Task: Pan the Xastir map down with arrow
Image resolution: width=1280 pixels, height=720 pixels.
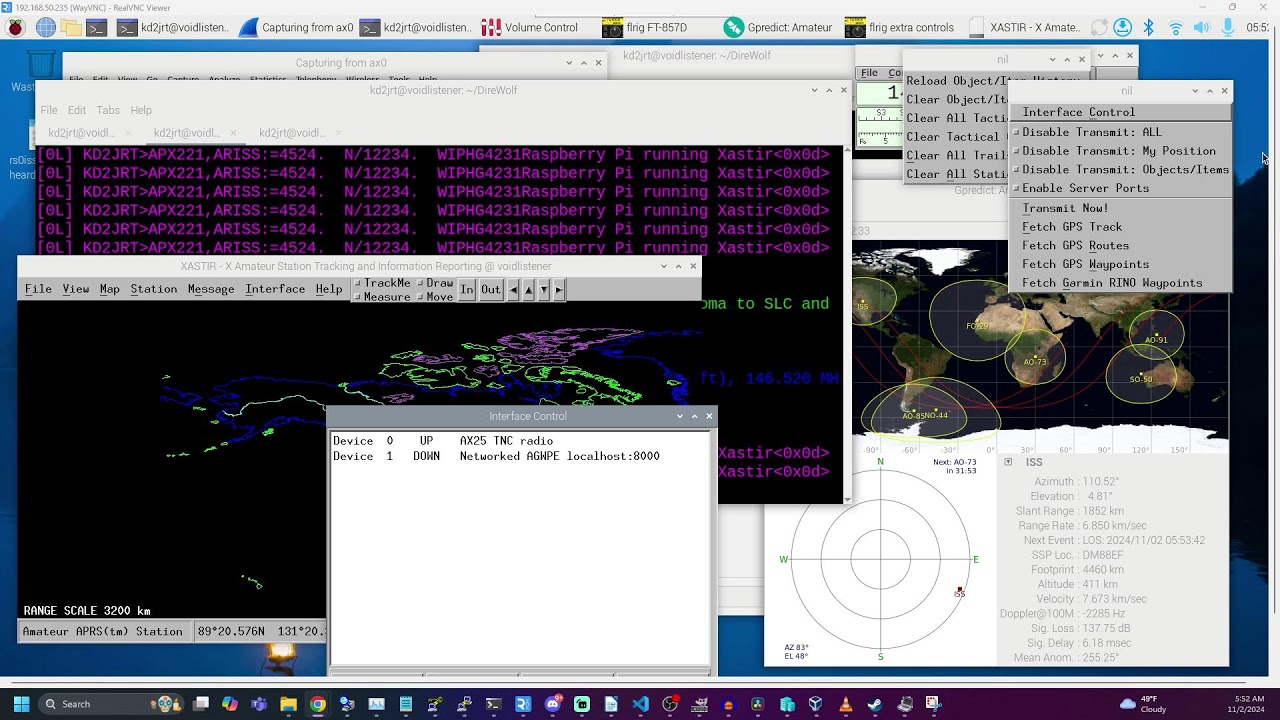Action: pos(544,289)
